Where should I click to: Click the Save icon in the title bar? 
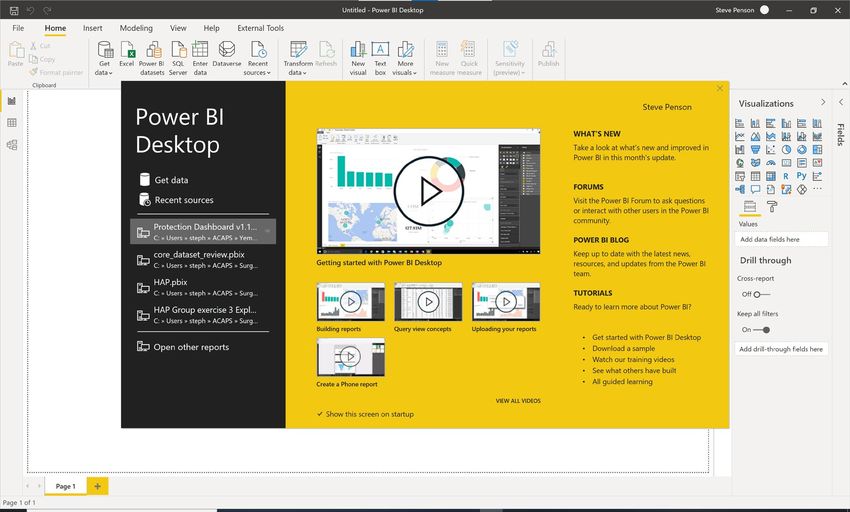(14, 10)
